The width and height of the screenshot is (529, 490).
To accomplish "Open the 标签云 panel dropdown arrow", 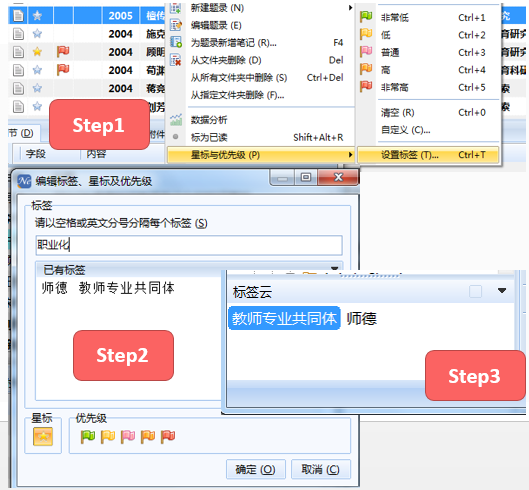I will [502, 290].
